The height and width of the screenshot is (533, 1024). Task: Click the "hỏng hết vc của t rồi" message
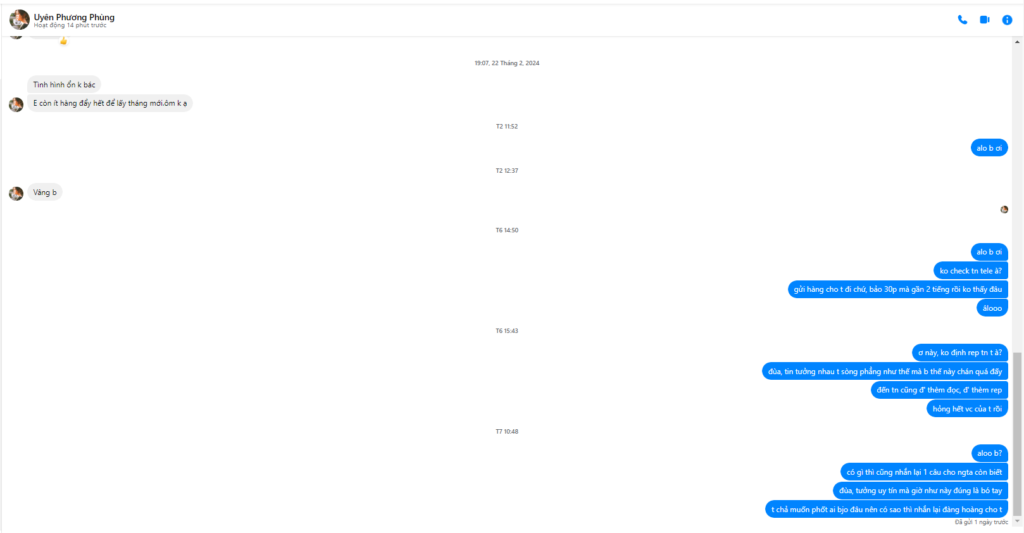967,409
